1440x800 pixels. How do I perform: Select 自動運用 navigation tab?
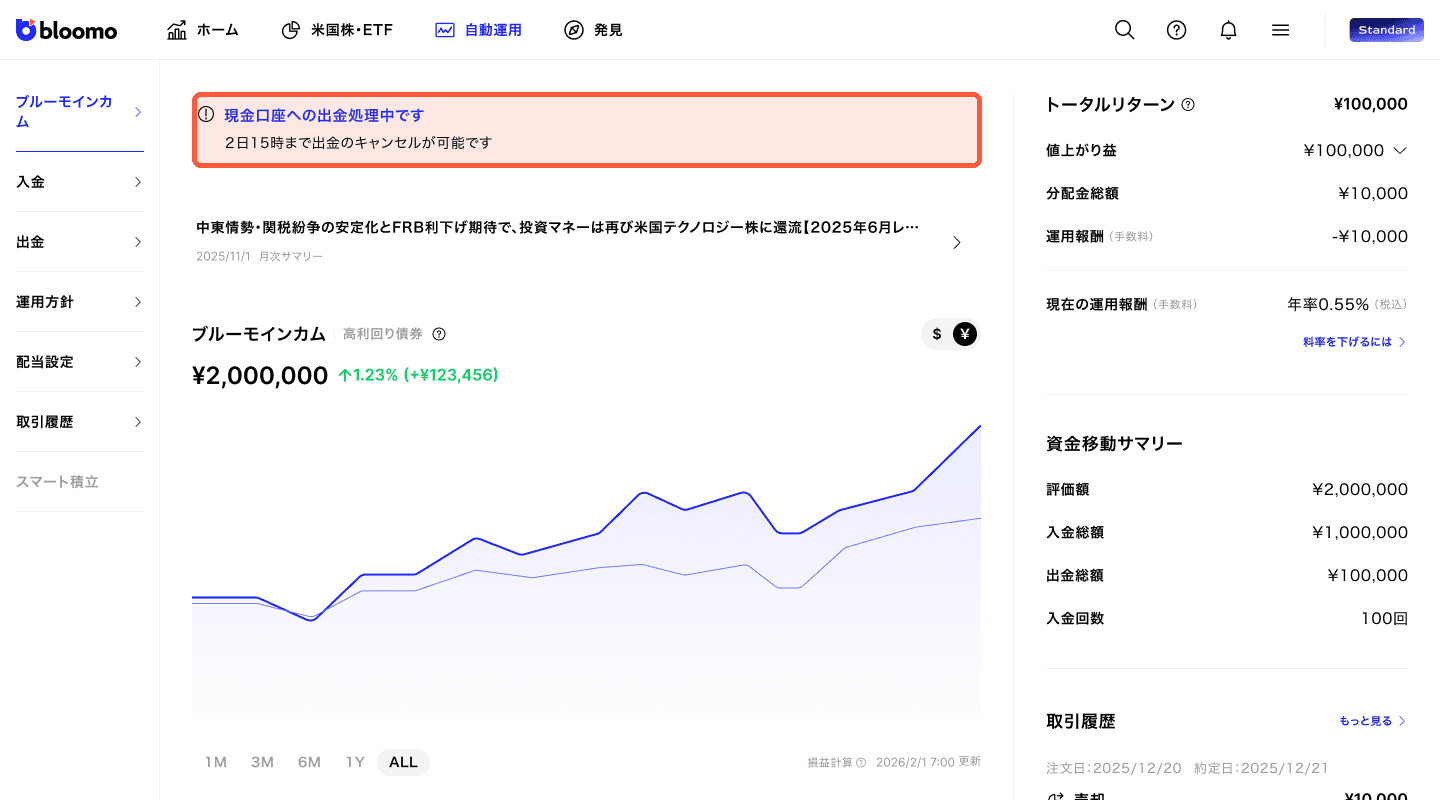coord(478,30)
